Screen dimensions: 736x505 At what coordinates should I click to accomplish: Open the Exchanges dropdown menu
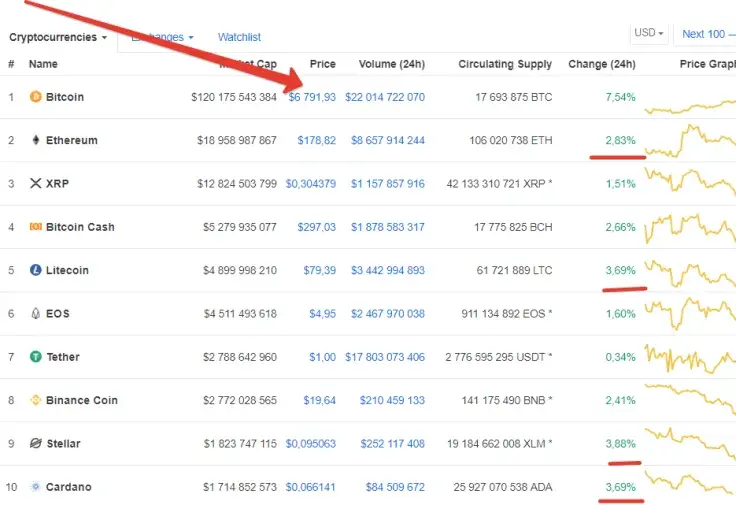tap(162, 37)
